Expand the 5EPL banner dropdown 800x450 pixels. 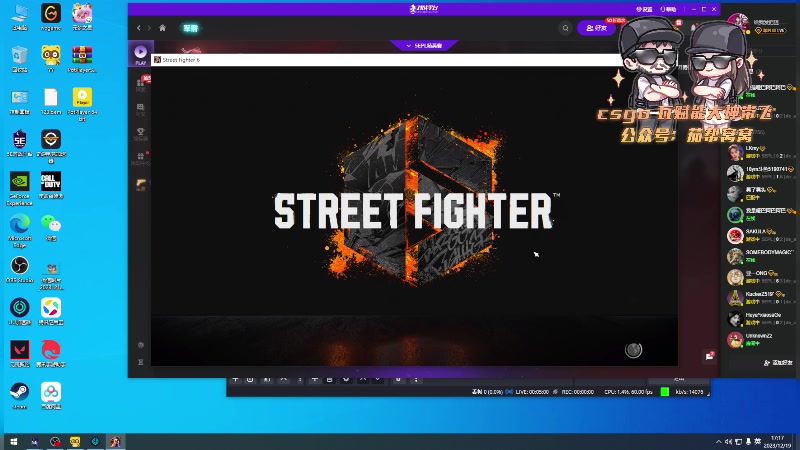tap(424, 46)
